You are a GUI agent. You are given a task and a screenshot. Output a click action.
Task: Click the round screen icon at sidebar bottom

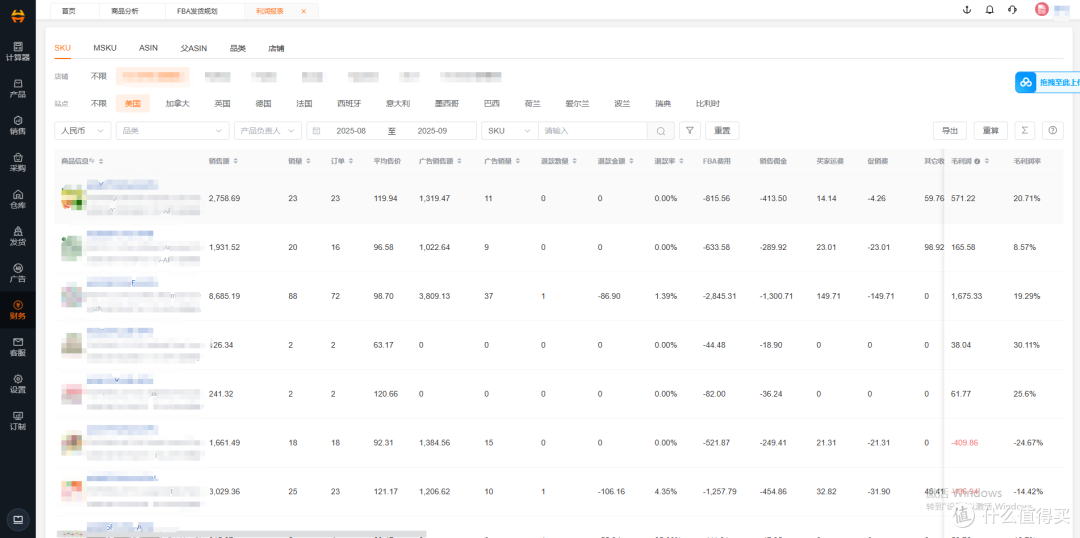(x=18, y=519)
